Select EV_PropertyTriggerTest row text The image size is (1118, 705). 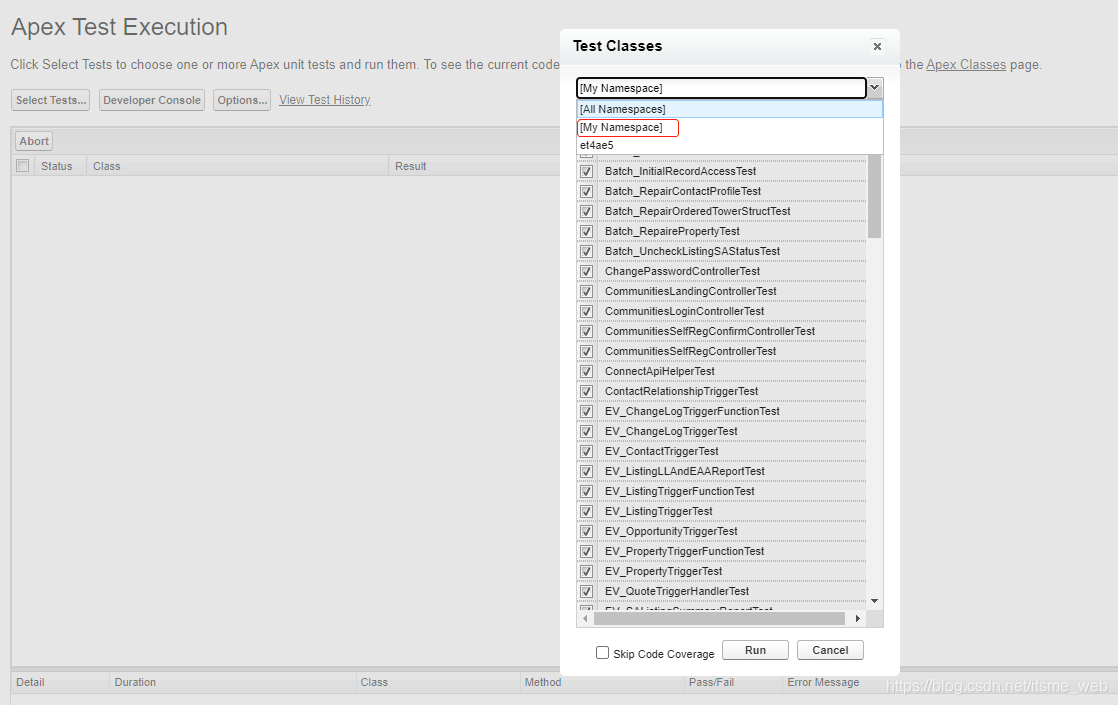coord(664,571)
